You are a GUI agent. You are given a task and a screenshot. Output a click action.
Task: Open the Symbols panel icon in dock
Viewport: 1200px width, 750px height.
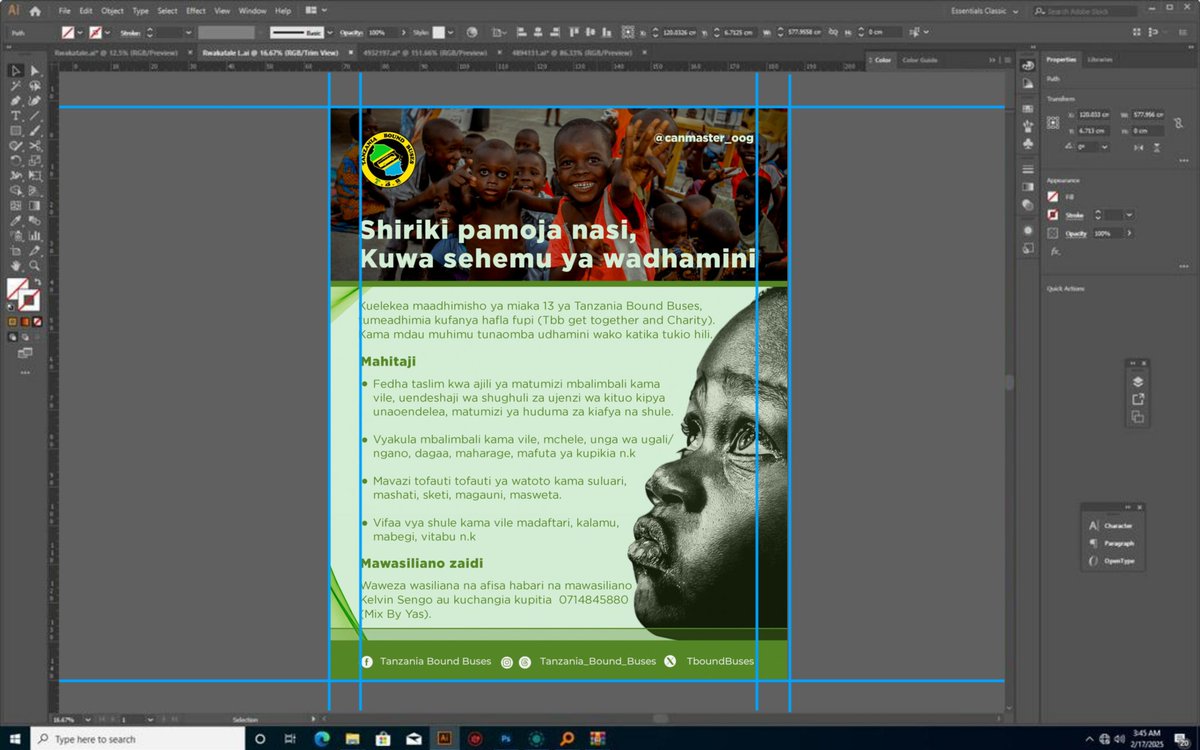click(x=1028, y=143)
